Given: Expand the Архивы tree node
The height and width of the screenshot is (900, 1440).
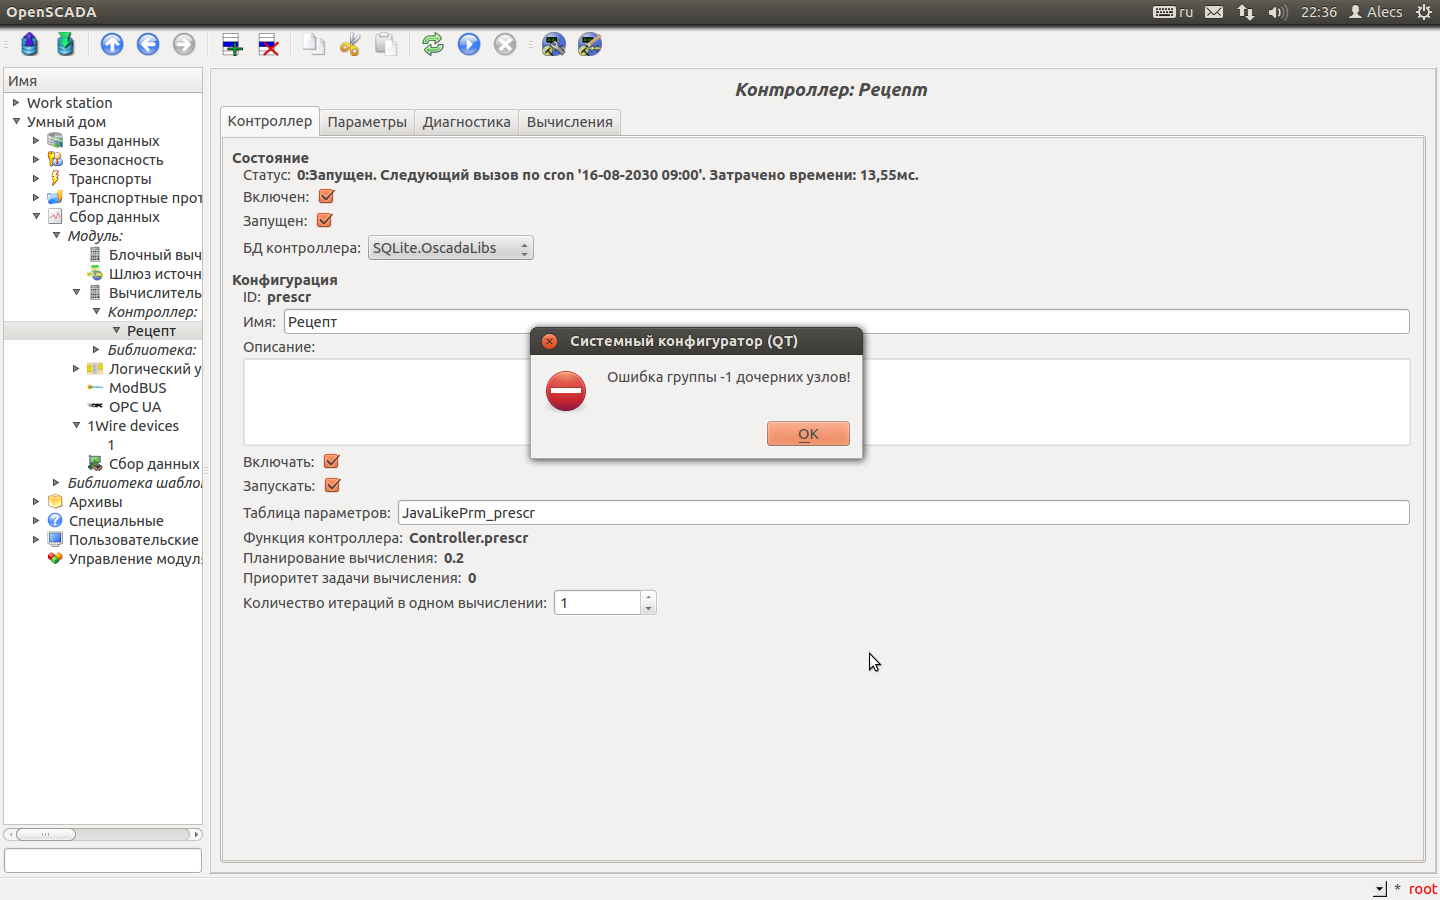Looking at the screenshot, I should (x=36, y=502).
